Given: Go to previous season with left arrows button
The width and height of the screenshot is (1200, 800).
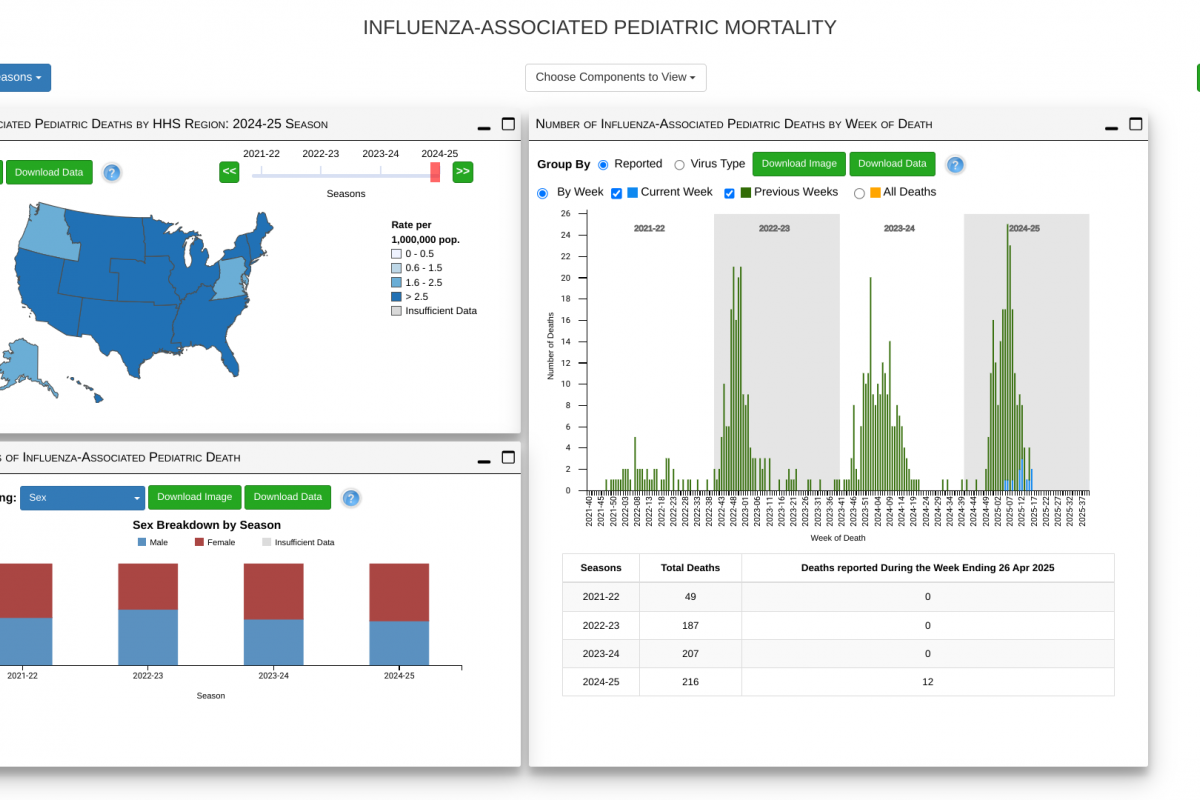Looking at the screenshot, I should coord(229,172).
